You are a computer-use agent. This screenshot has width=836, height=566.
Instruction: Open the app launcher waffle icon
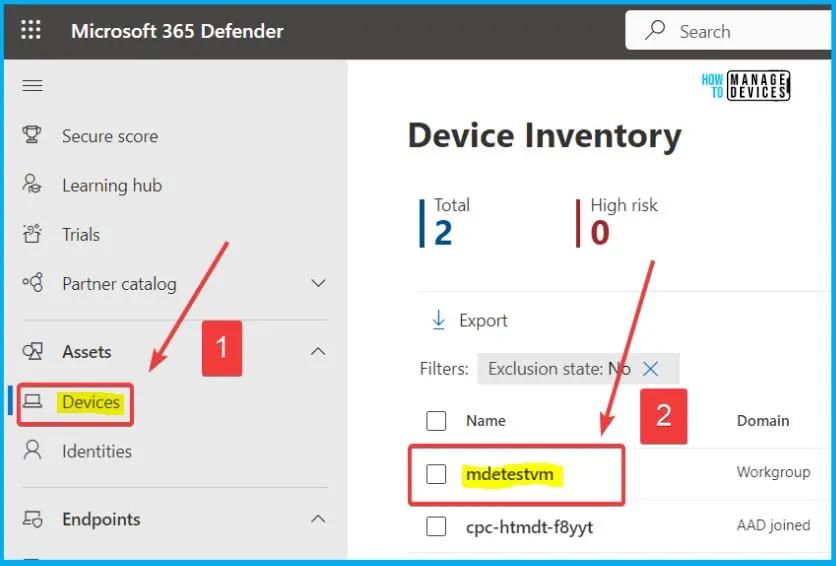(31, 30)
